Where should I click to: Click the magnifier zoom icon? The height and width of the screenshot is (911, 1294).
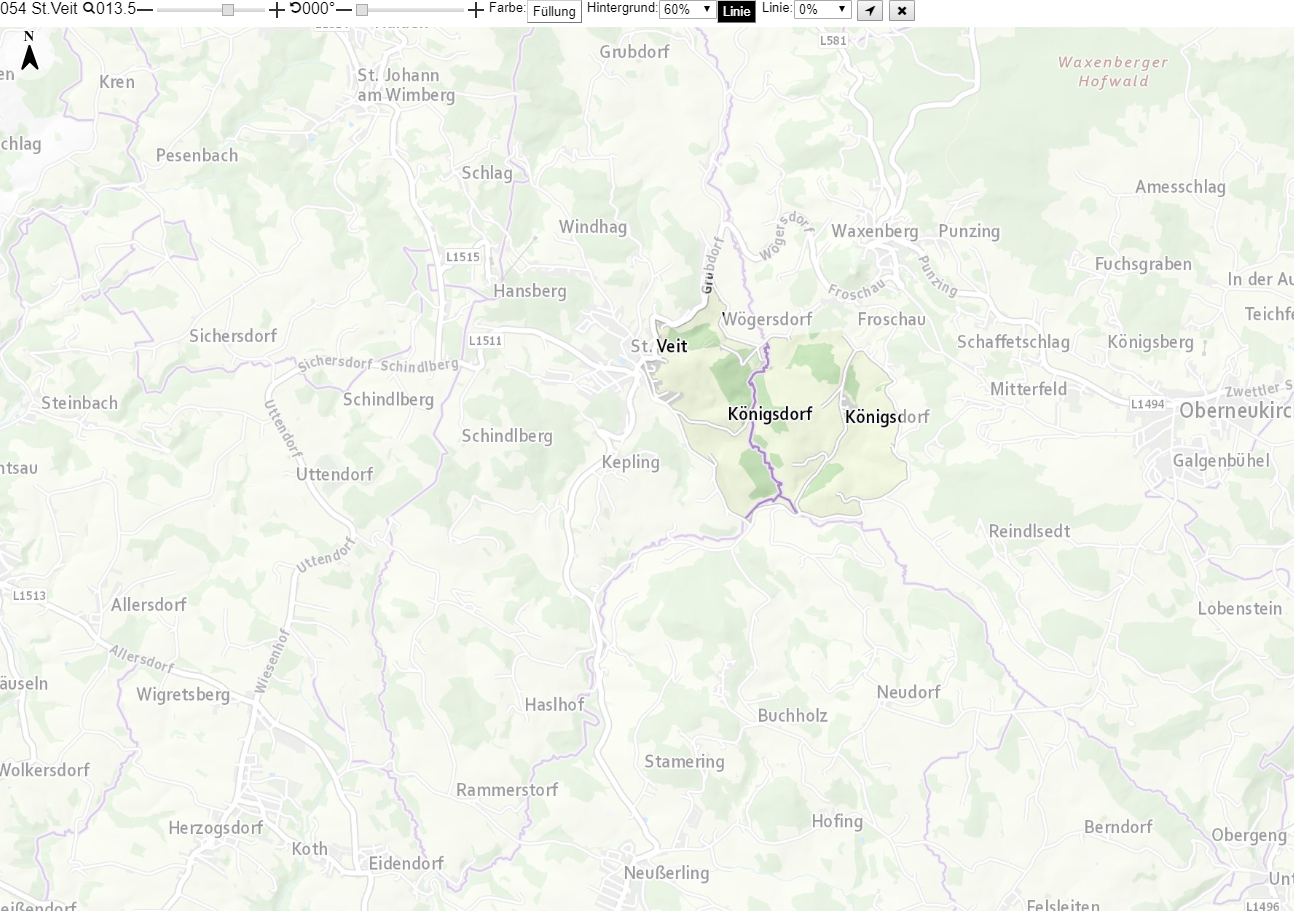pos(88,9)
